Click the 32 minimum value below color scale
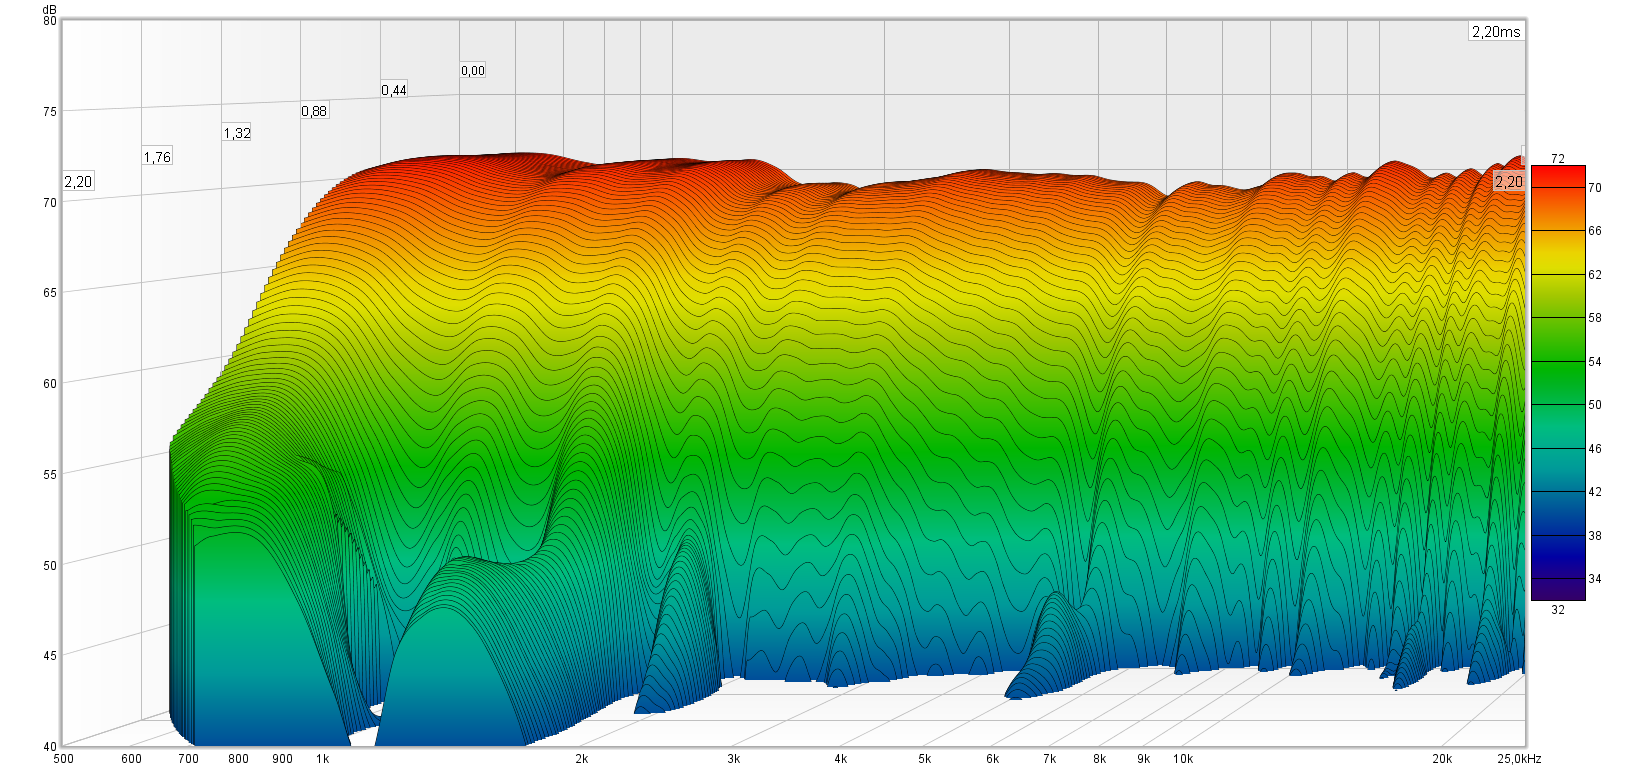Viewport: 1633px width, 772px height. pos(1558,610)
